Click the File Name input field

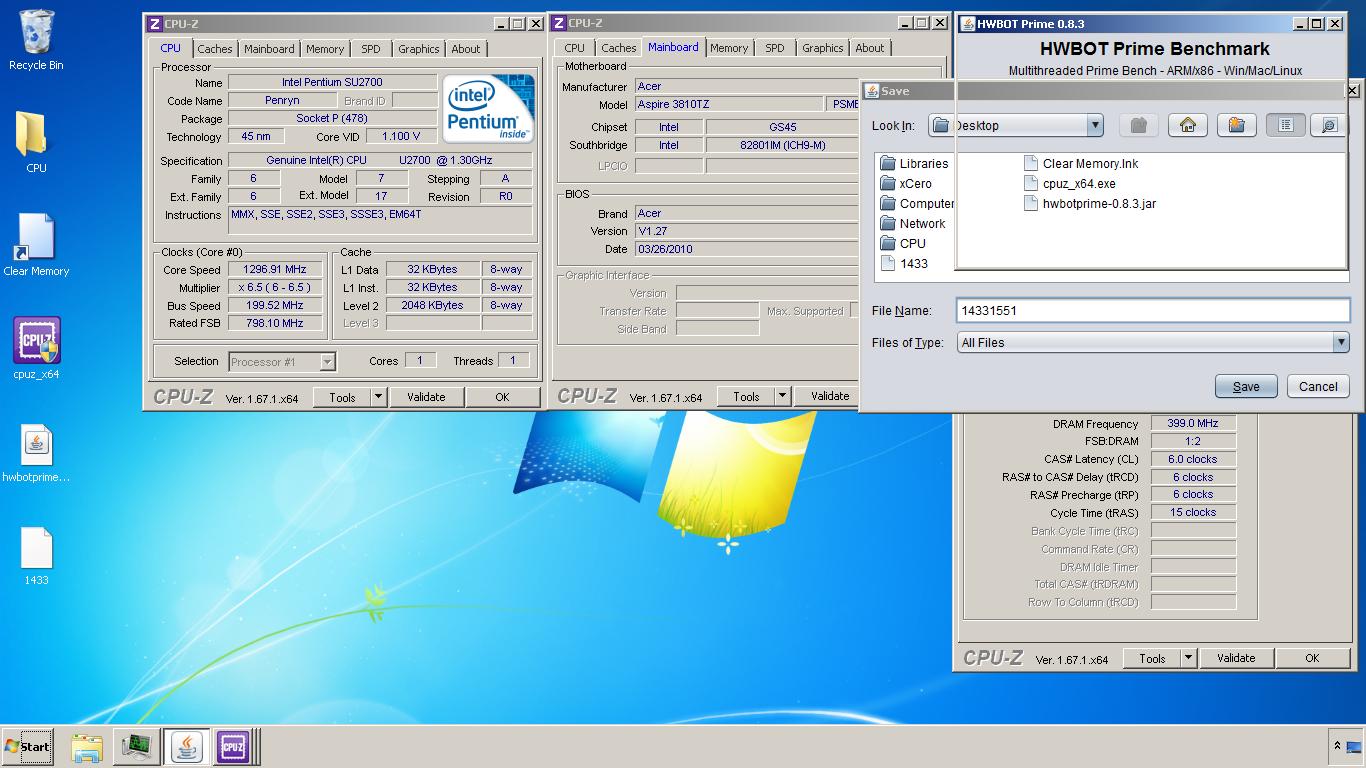coord(1153,310)
